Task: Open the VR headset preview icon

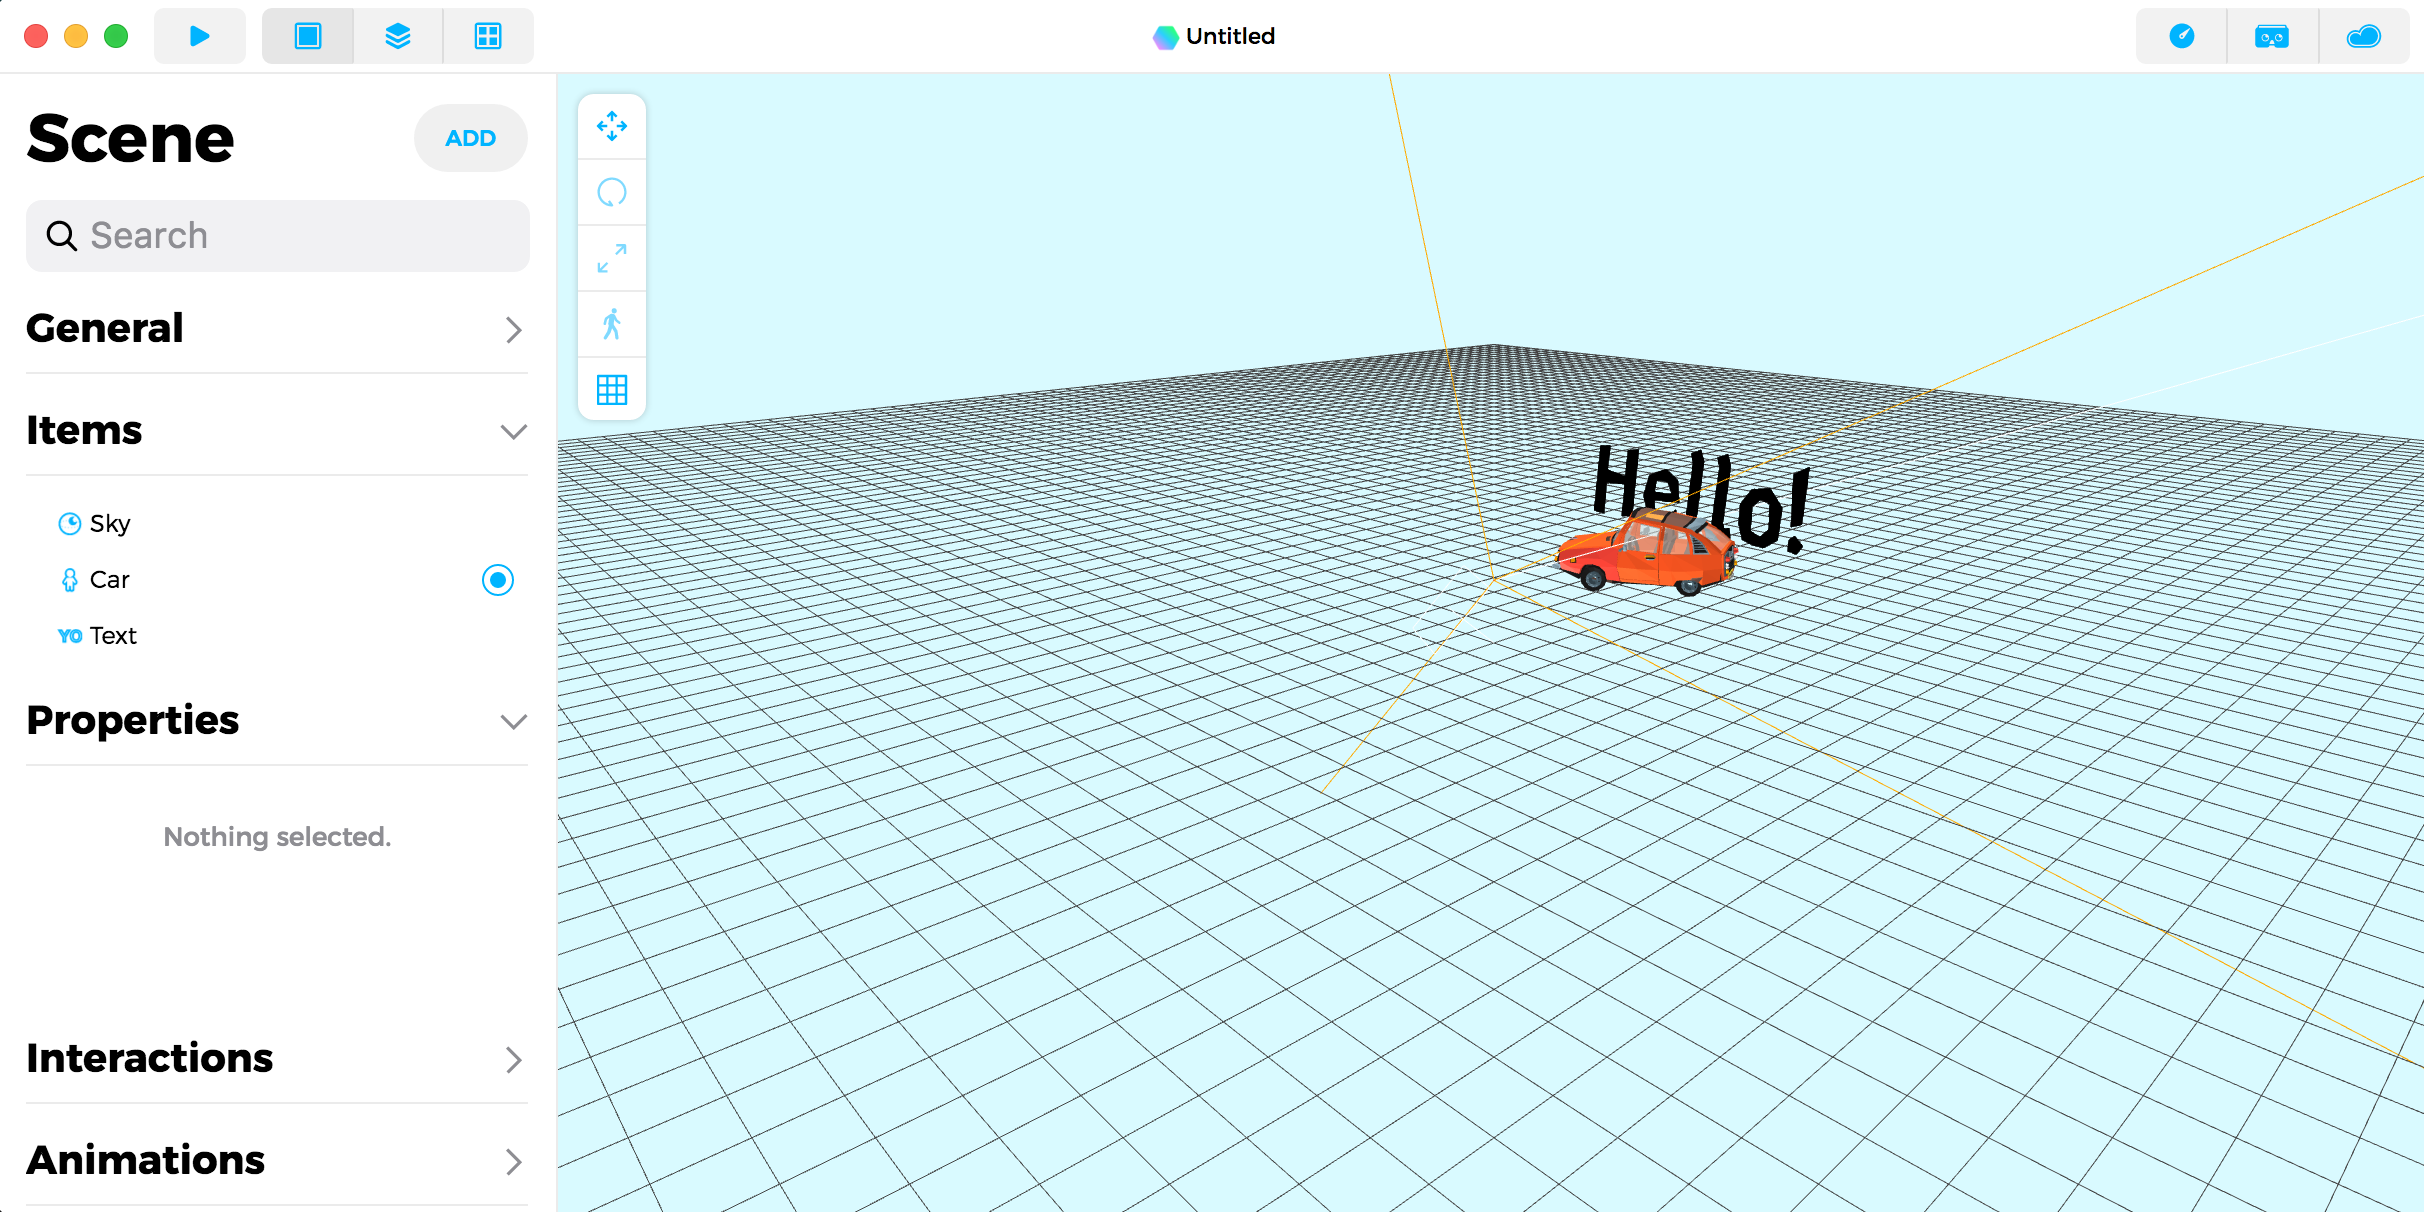Action: [2272, 37]
